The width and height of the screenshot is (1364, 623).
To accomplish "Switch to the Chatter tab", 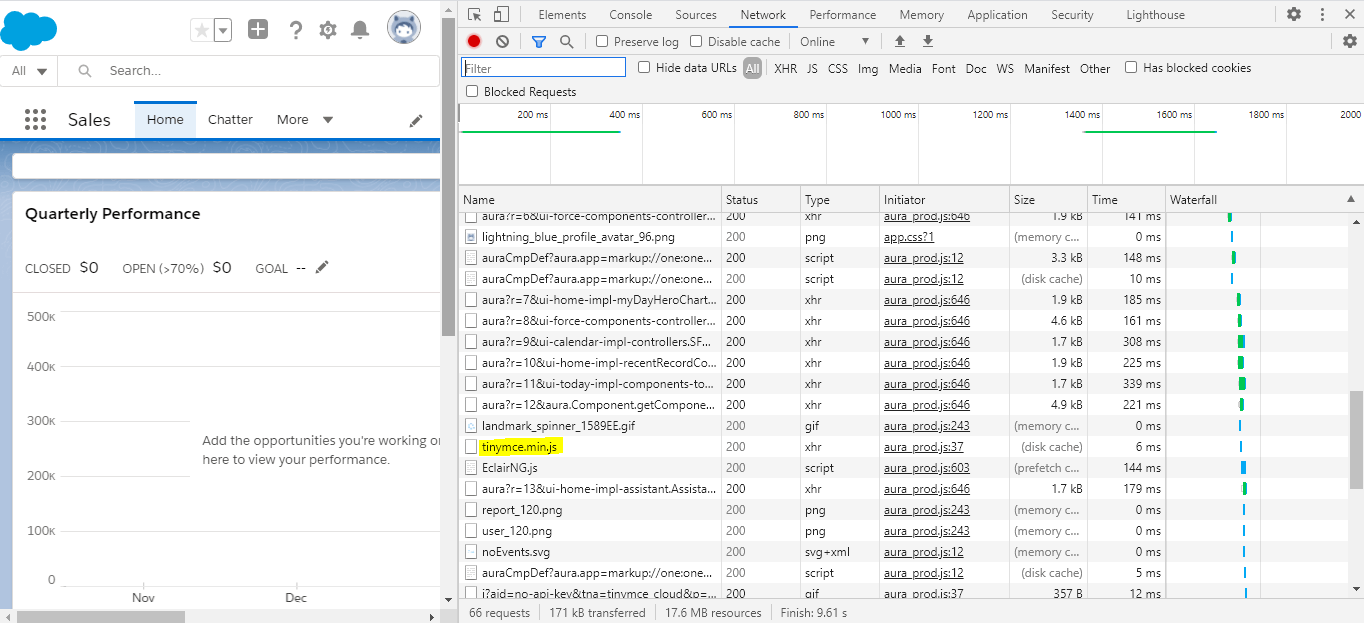I will tap(230, 119).
